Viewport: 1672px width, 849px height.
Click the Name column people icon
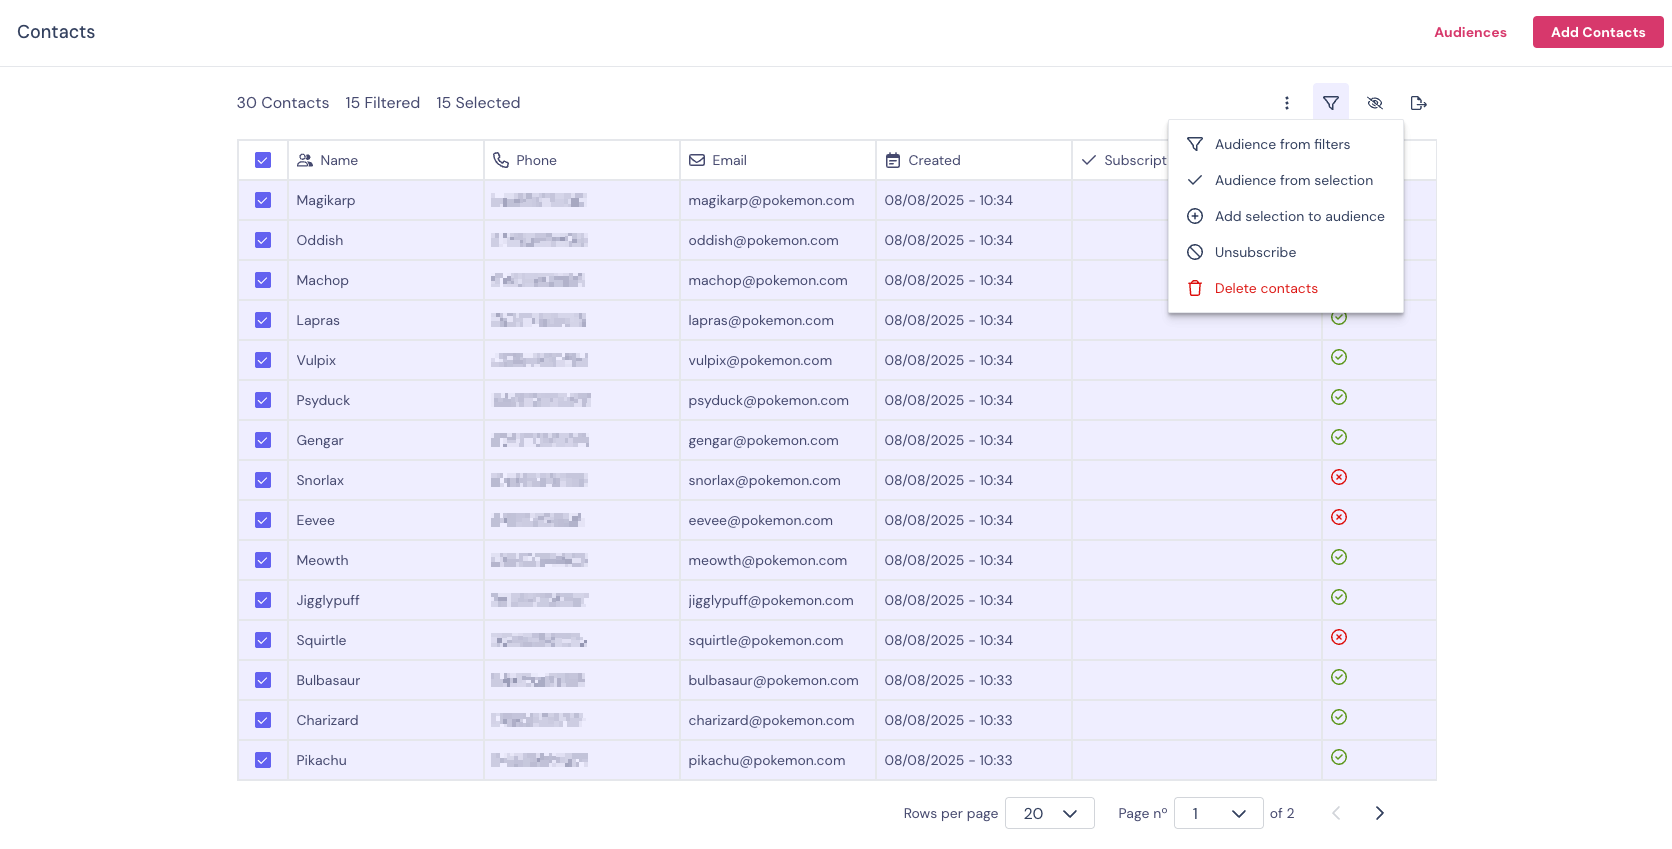point(305,160)
